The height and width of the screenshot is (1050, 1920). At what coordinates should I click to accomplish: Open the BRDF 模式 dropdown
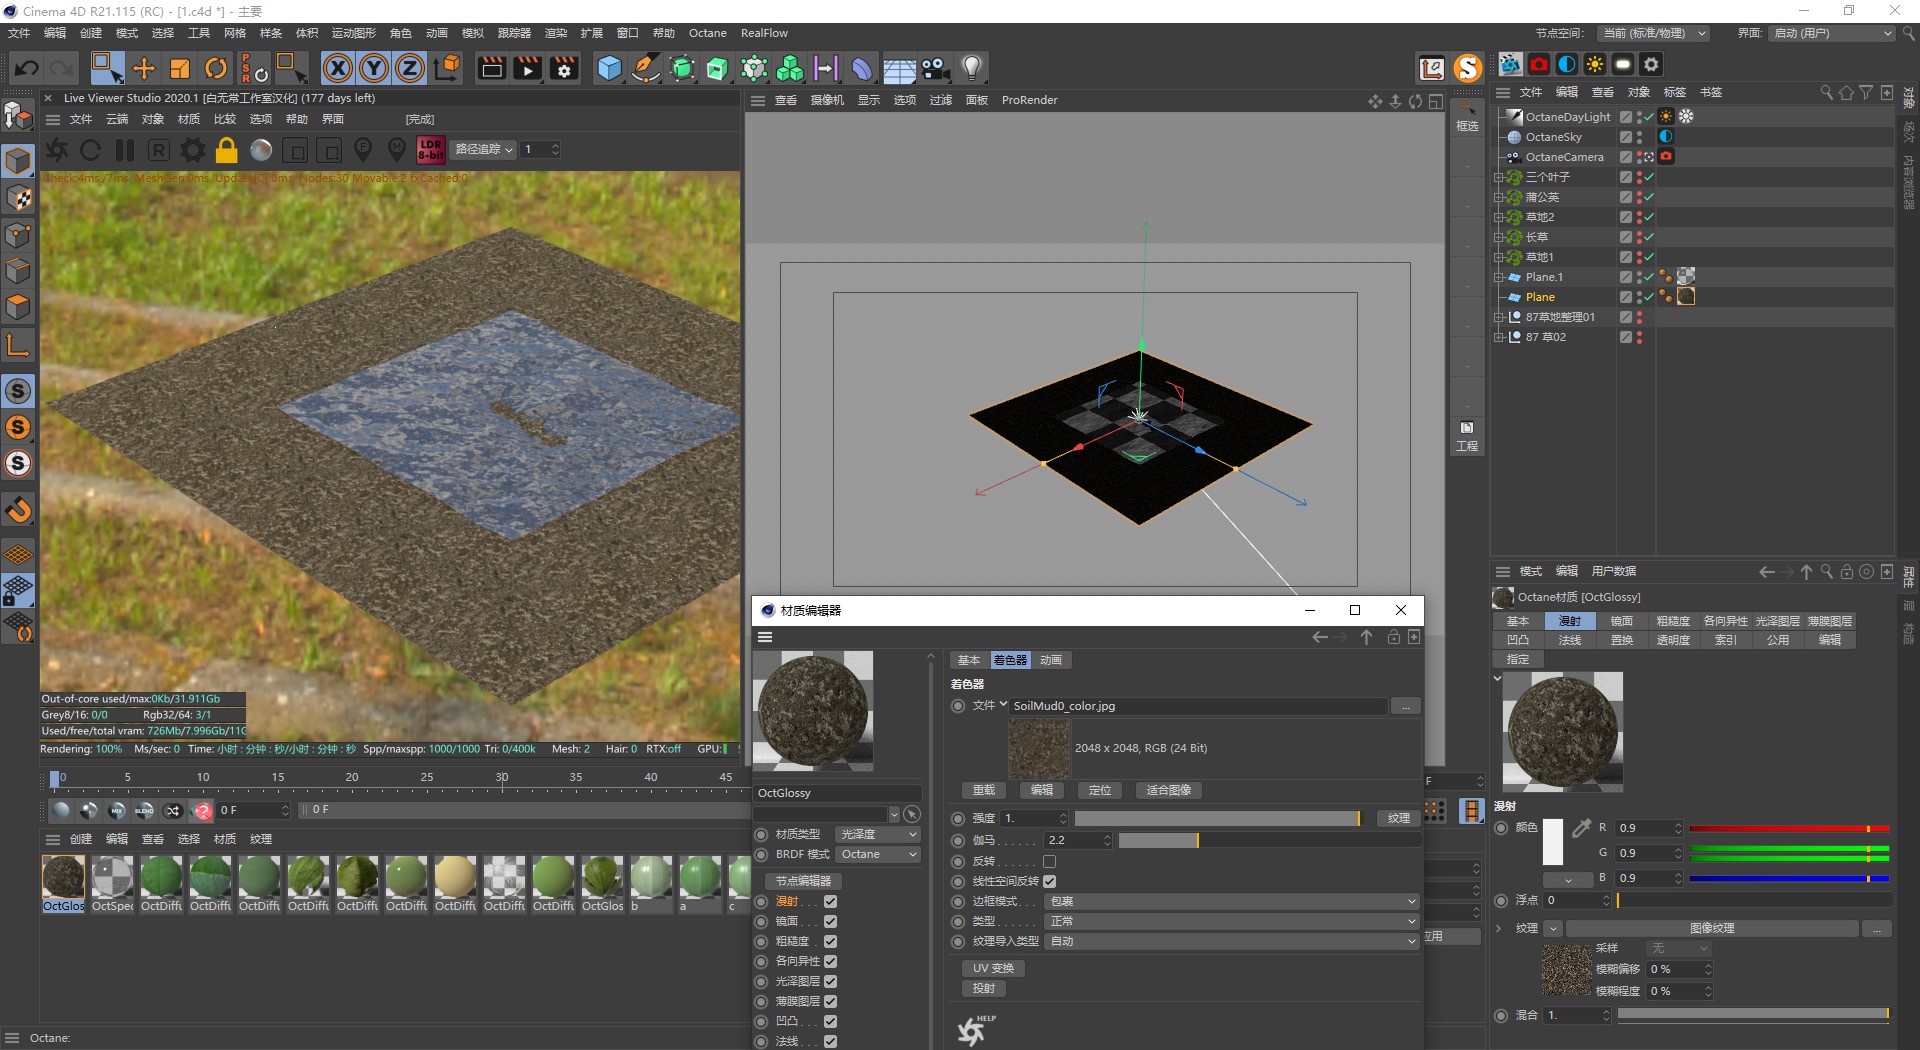tap(877, 854)
